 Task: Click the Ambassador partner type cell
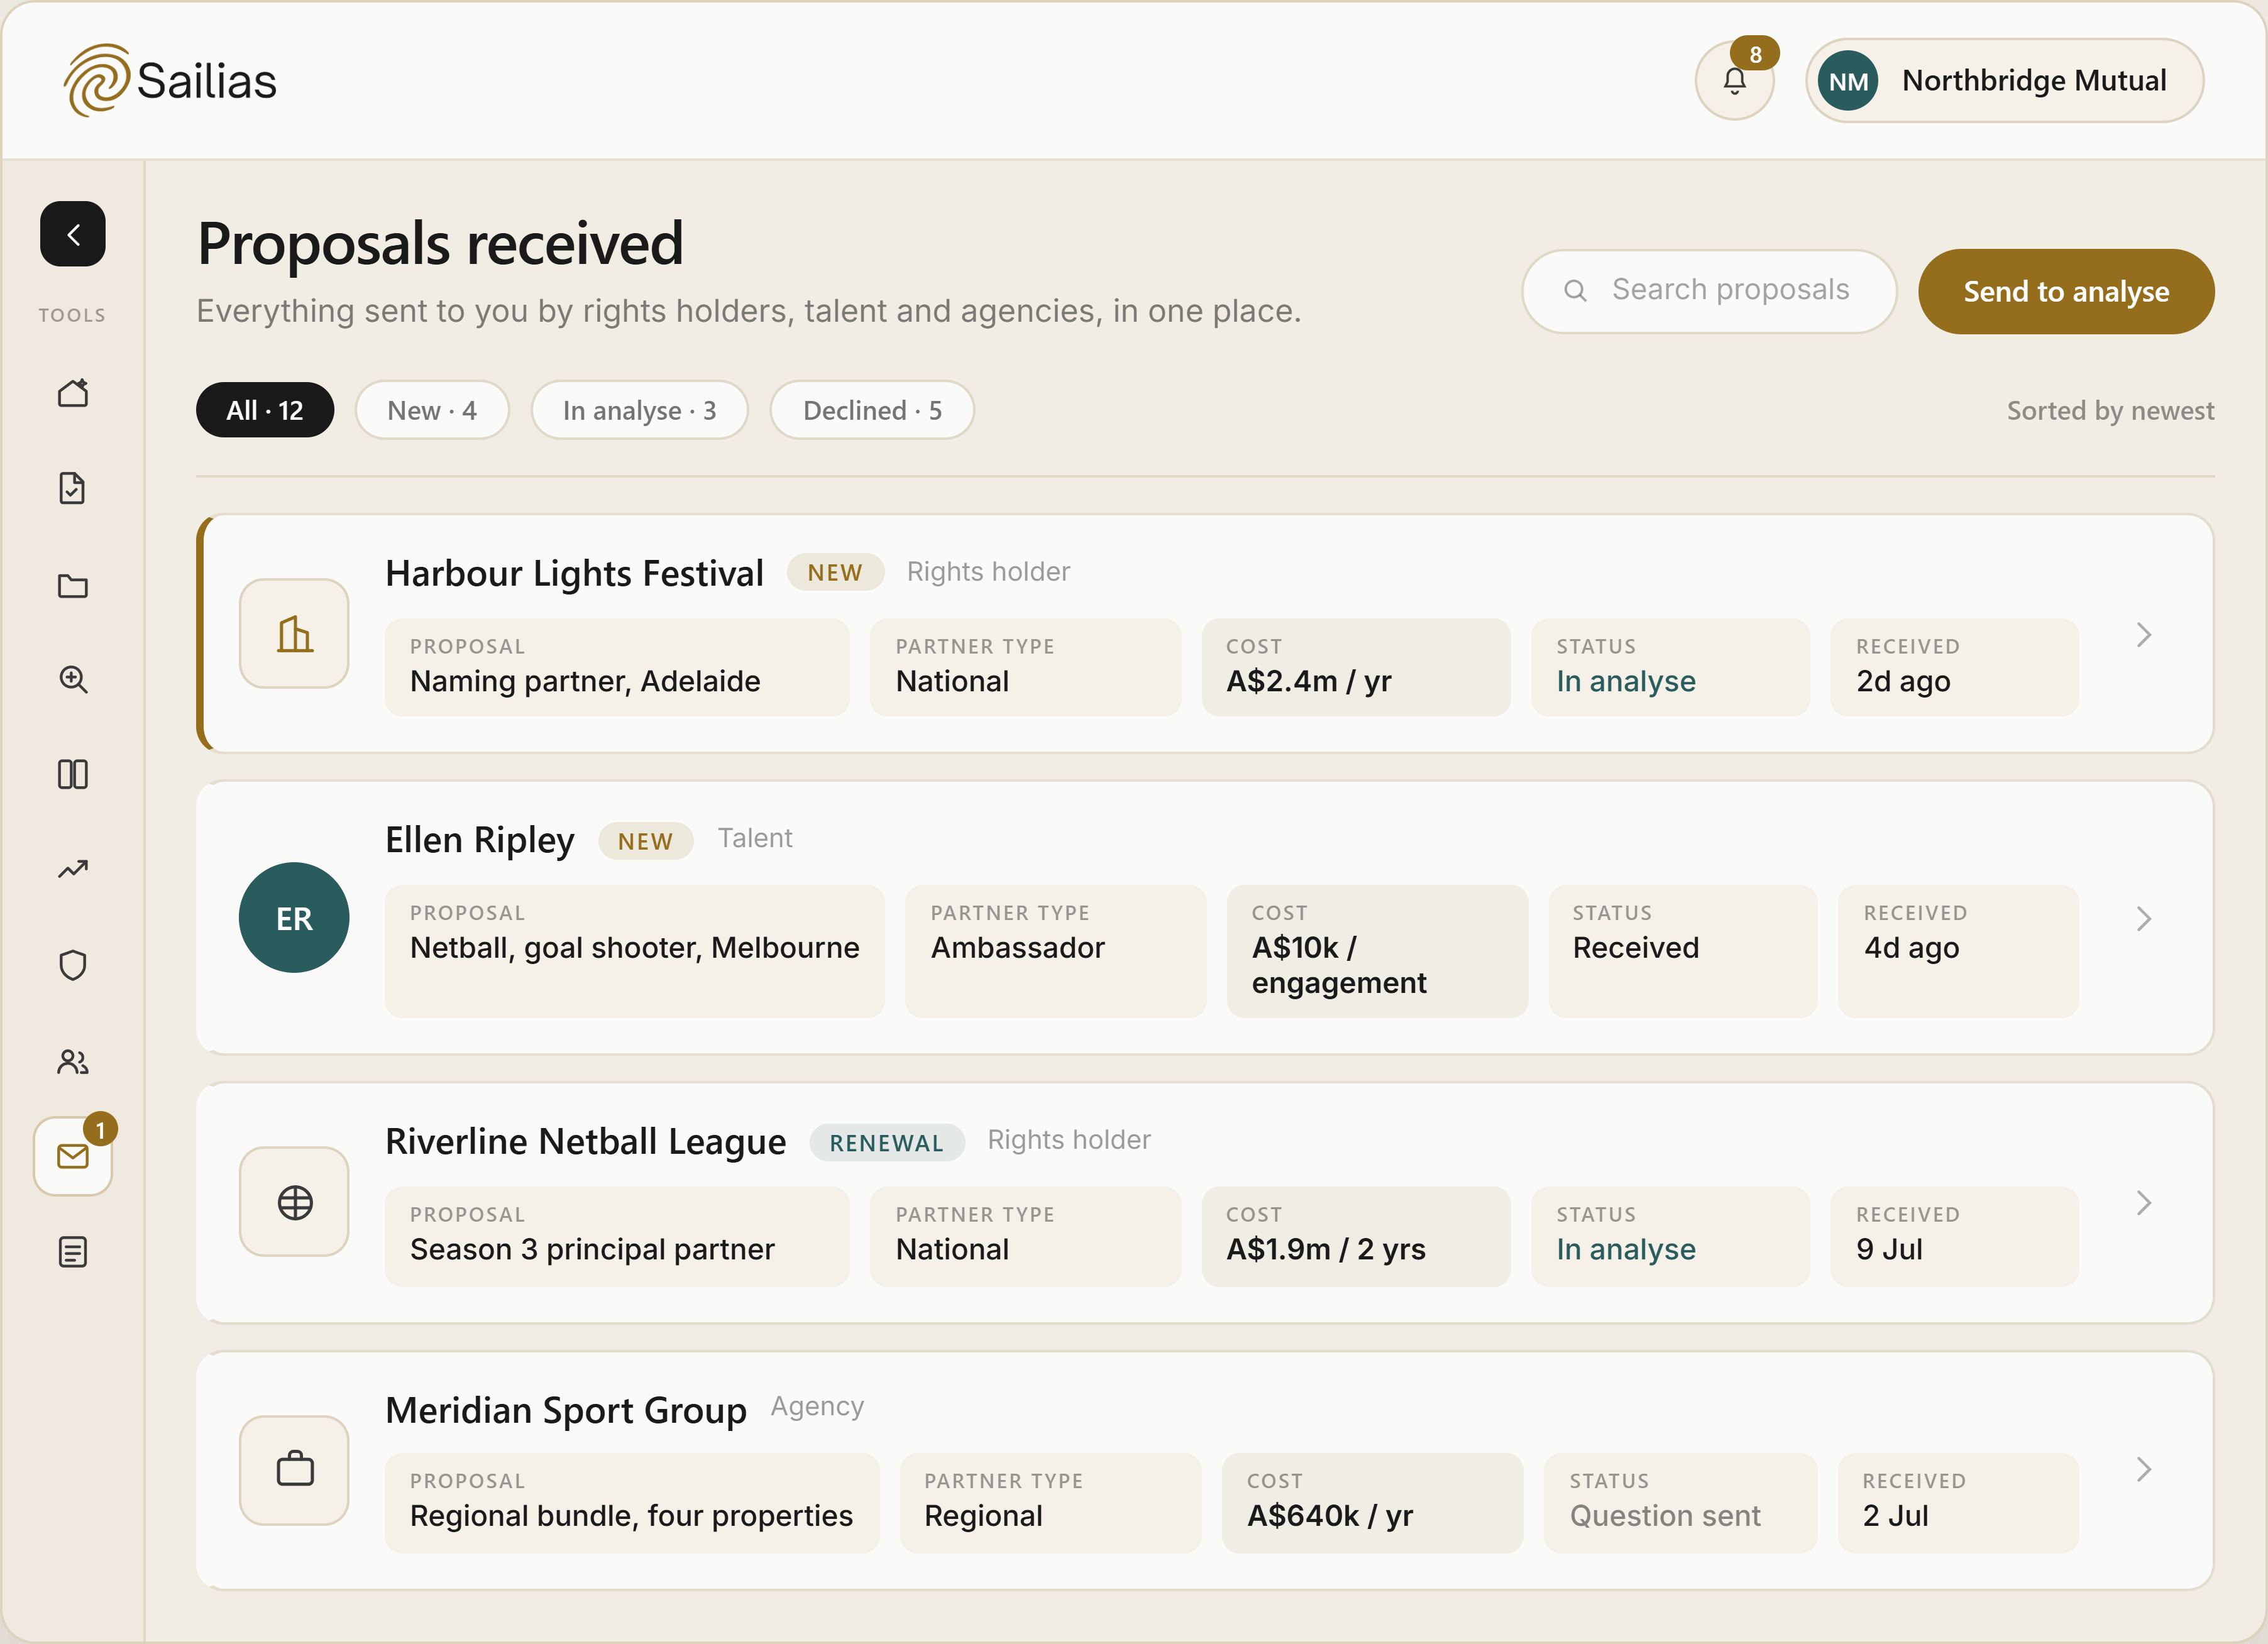(1055, 950)
